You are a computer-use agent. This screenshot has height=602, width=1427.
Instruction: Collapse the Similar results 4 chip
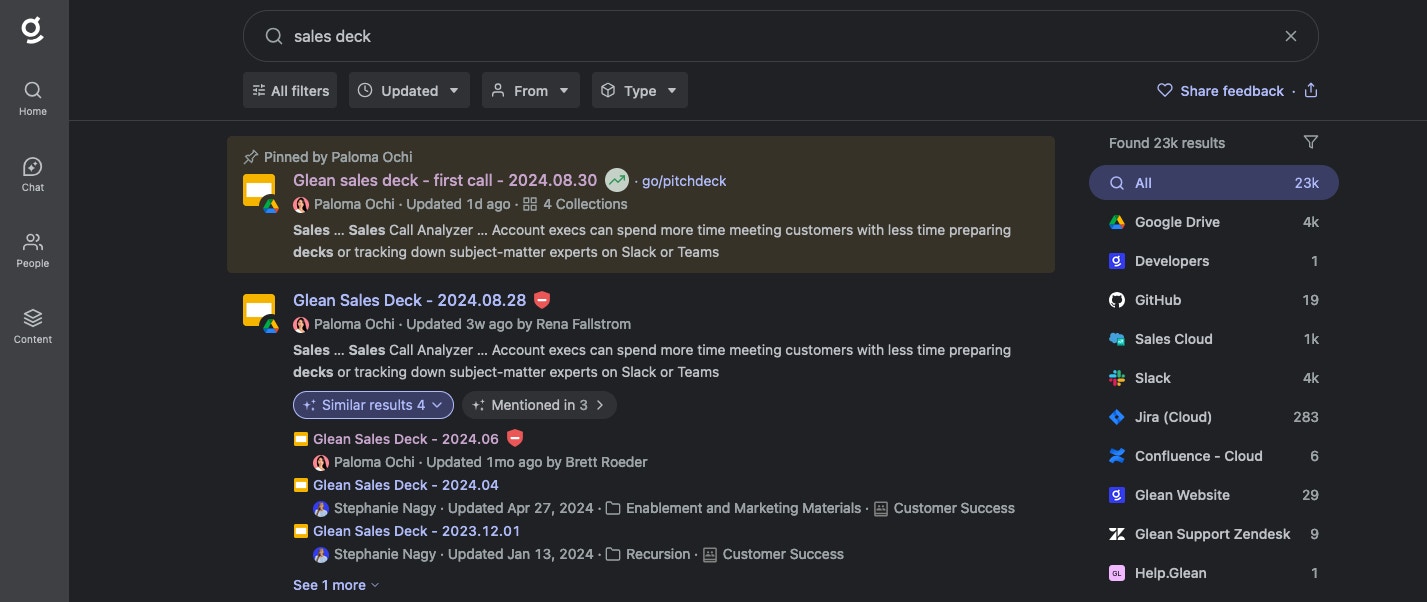click(373, 405)
